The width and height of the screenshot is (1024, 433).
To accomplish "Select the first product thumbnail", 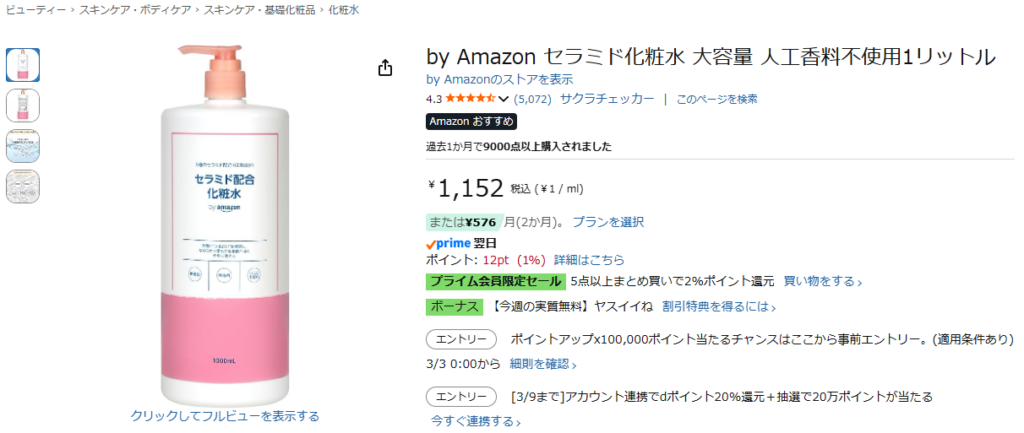I will (23, 64).
